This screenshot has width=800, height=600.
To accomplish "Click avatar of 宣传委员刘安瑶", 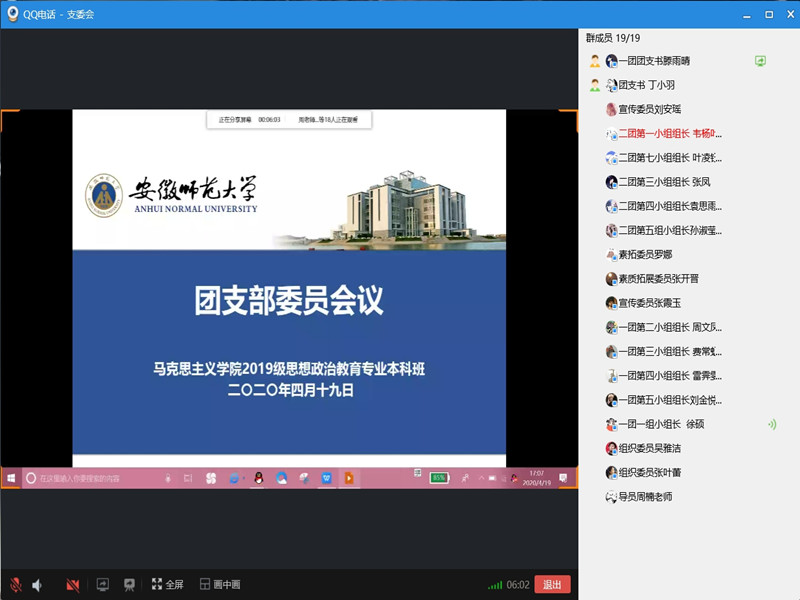I will [611, 109].
